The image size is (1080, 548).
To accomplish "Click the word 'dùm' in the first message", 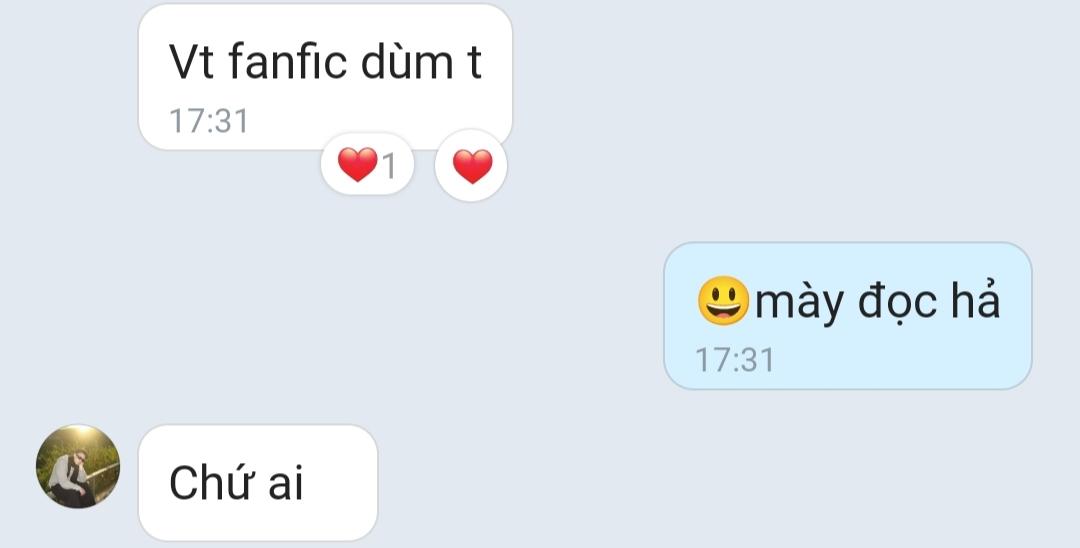I will click(406, 61).
